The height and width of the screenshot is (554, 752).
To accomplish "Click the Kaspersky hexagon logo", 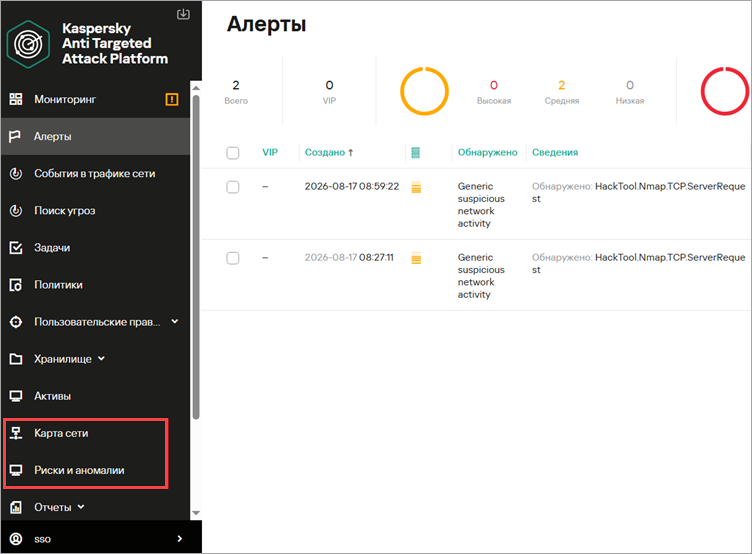I will (x=28, y=44).
